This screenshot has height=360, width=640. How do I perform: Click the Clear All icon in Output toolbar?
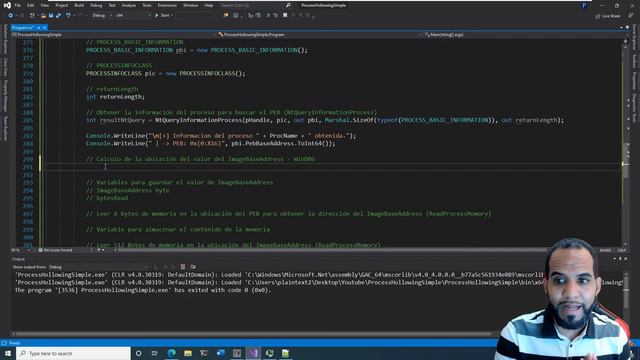pos(183,267)
